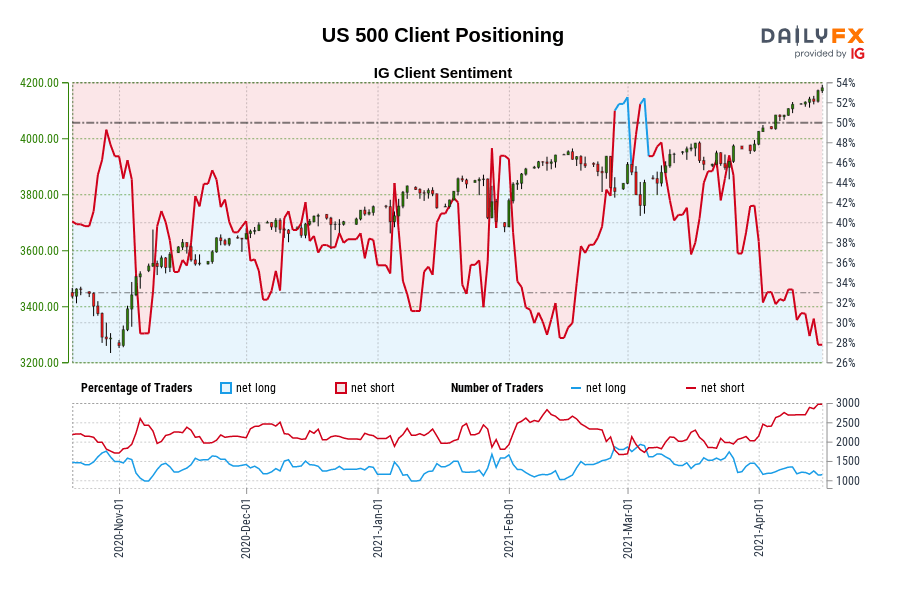Click the 30% sentiment axis label
900x600 pixels.
[x=845, y=323]
